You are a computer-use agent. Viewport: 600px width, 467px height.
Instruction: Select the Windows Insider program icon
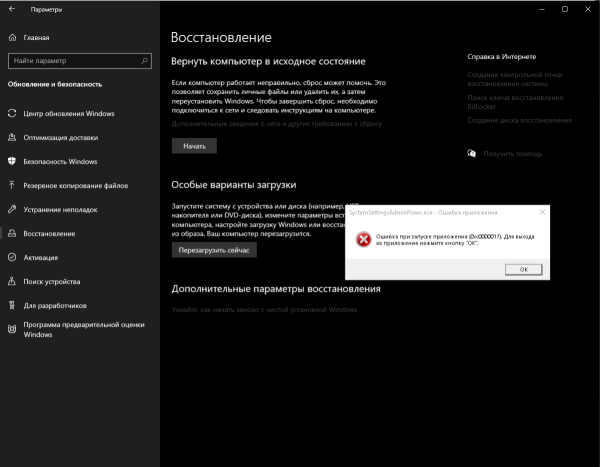pos(12,329)
